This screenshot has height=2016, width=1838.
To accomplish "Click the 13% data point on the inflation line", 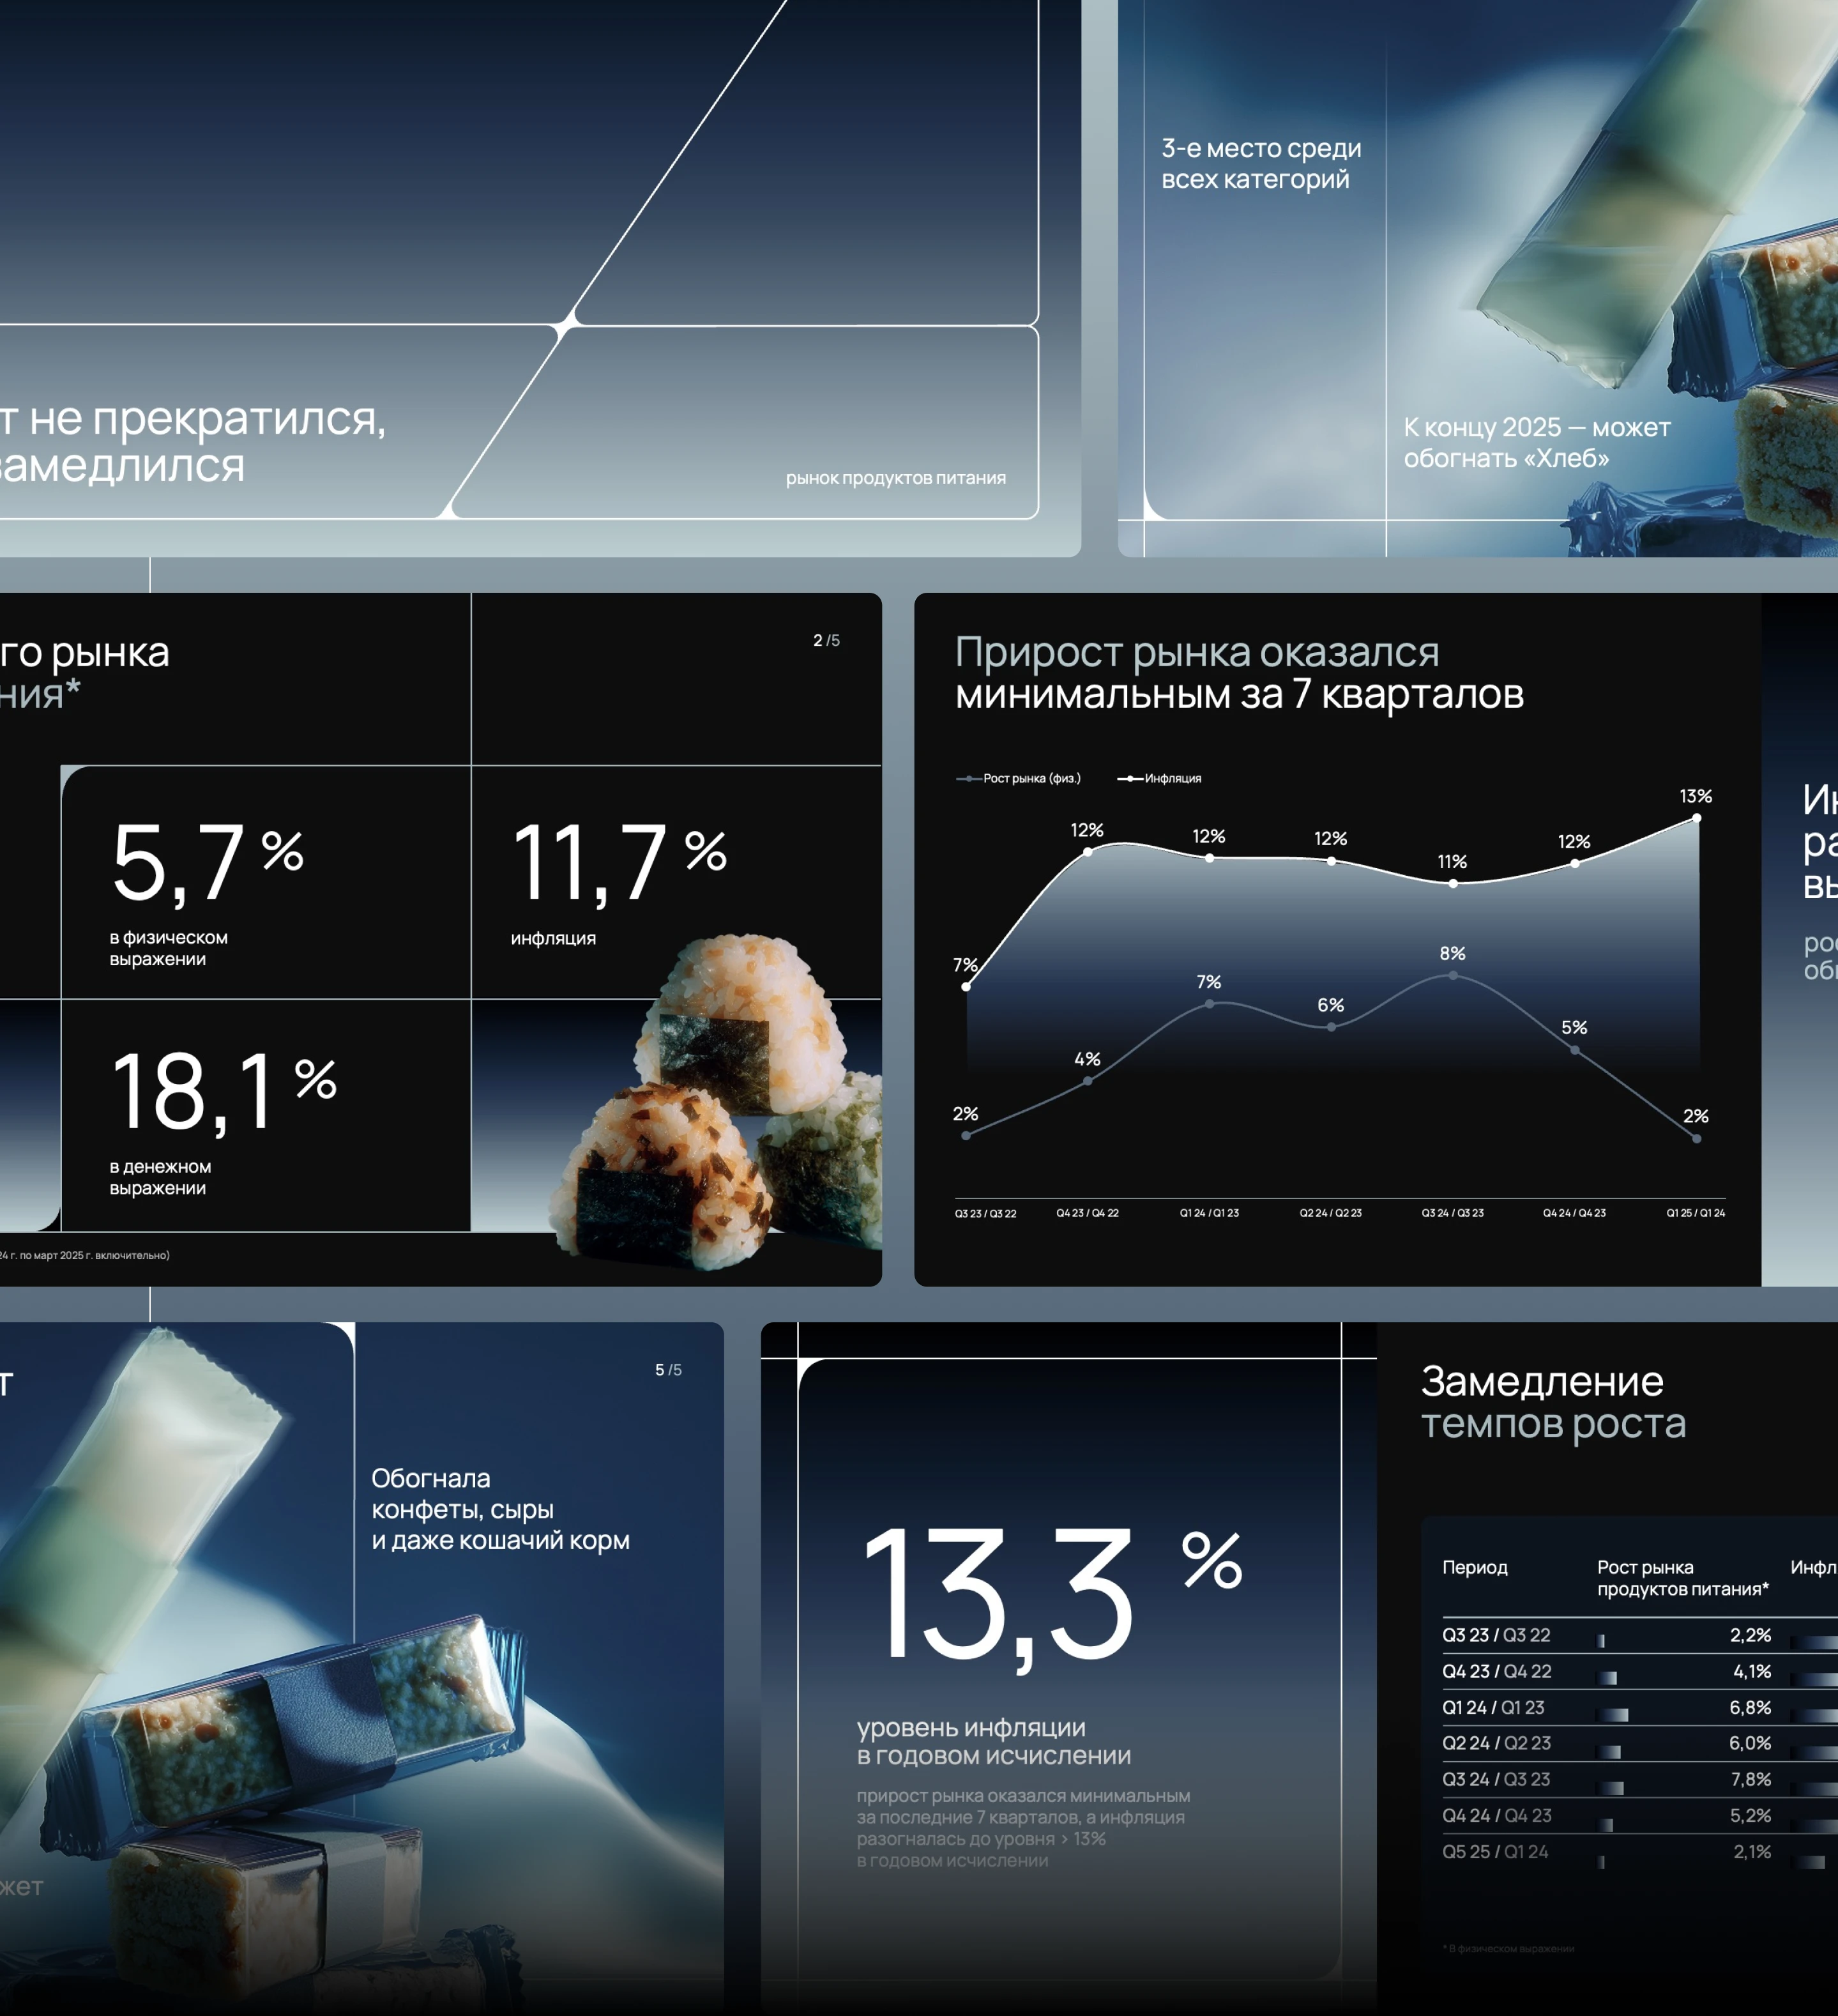I will click(x=1696, y=818).
